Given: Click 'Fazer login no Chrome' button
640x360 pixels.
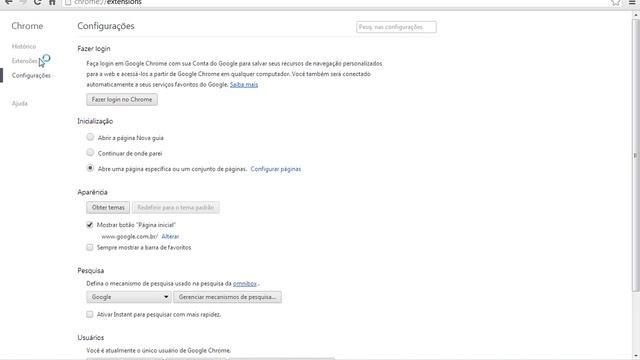Looking at the screenshot, I should [x=122, y=100].
